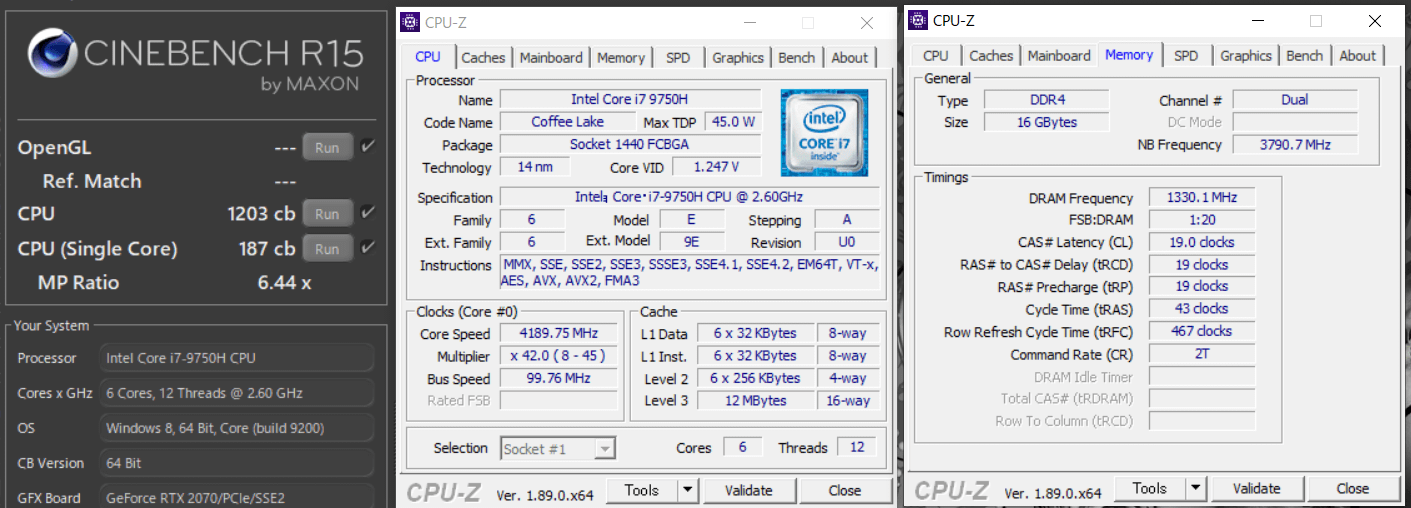
Task: Open About tab in right CPU-Z window
Action: [x=1358, y=56]
